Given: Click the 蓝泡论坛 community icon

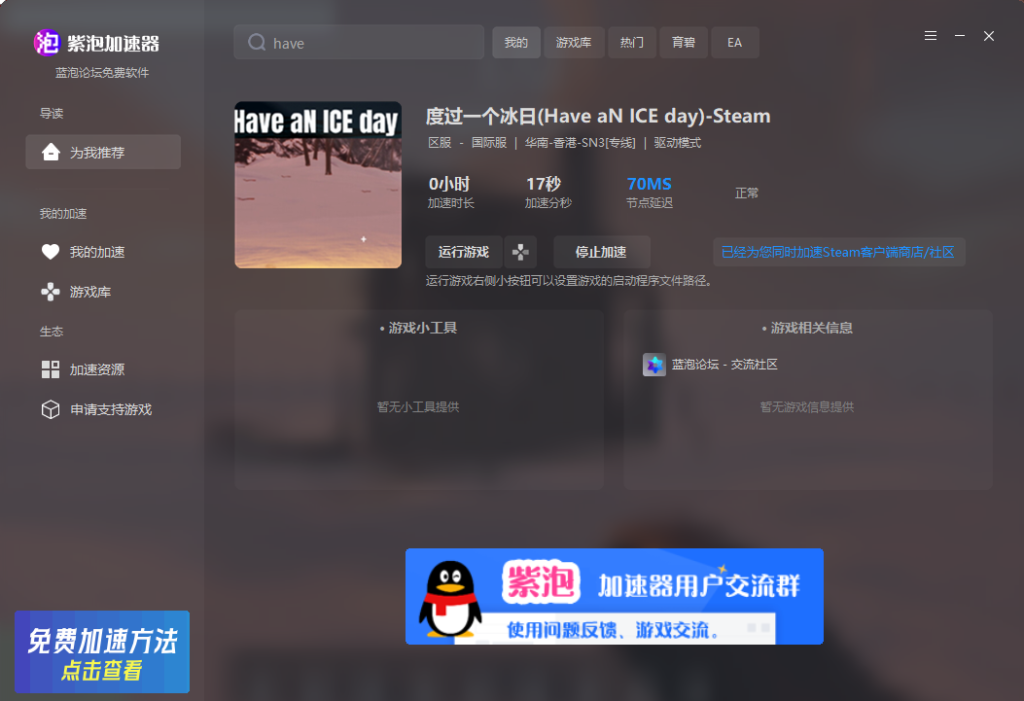Looking at the screenshot, I should [654, 365].
